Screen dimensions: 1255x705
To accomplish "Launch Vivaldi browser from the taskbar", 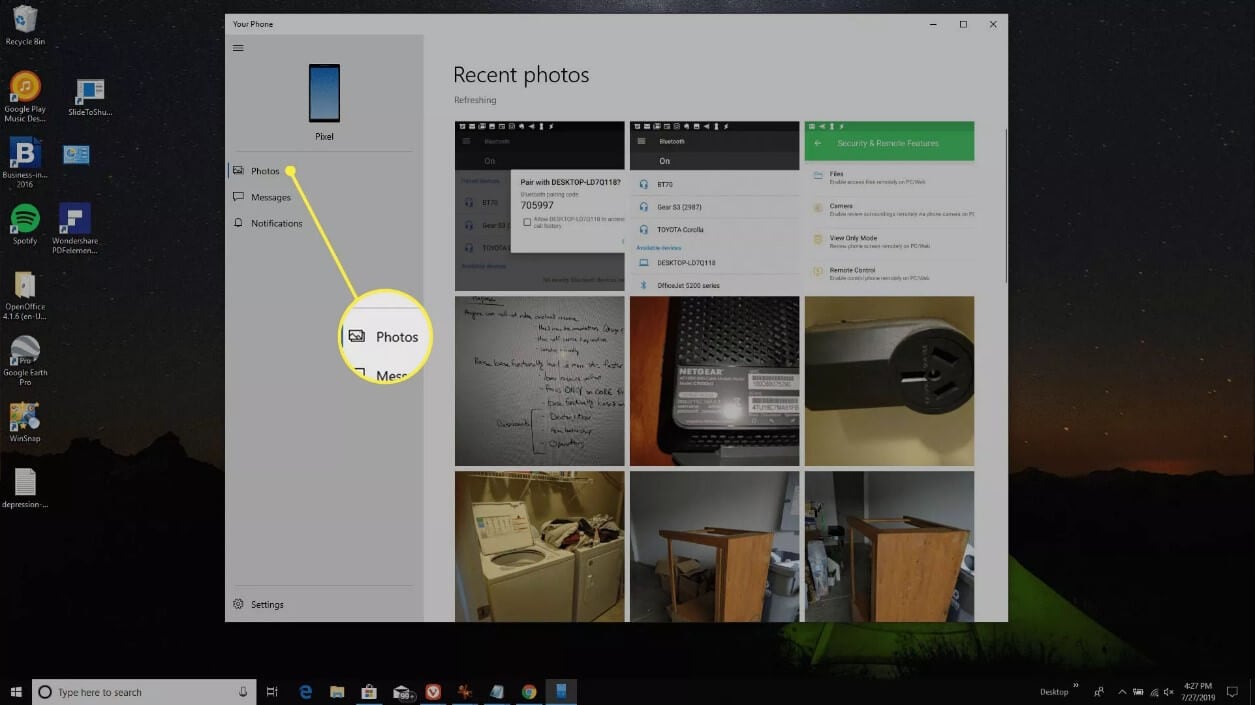I will point(433,692).
